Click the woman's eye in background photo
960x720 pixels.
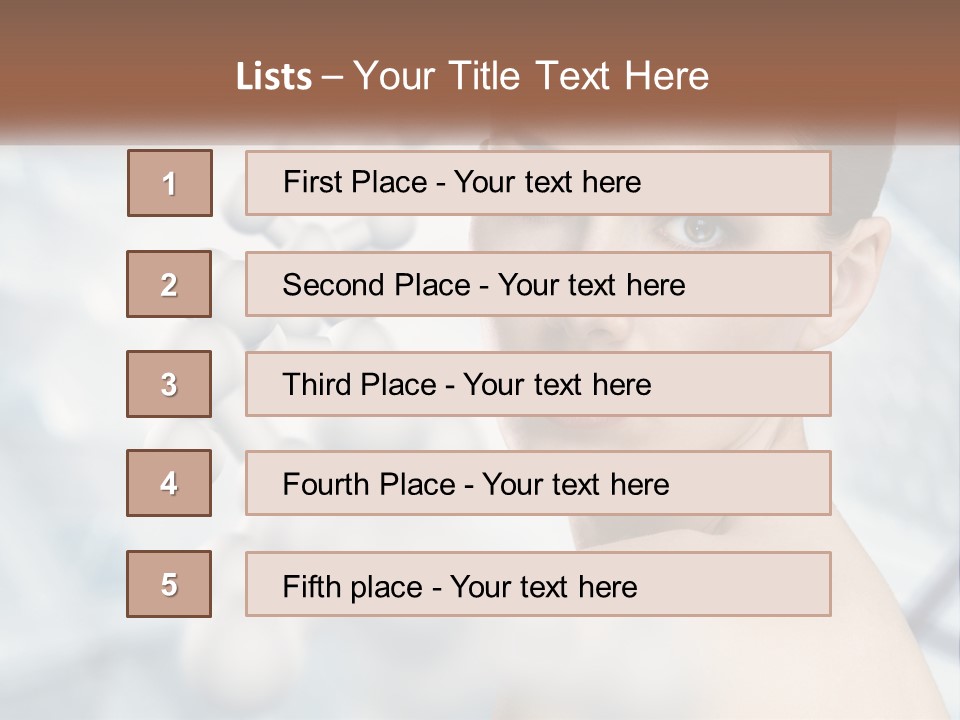click(x=701, y=231)
